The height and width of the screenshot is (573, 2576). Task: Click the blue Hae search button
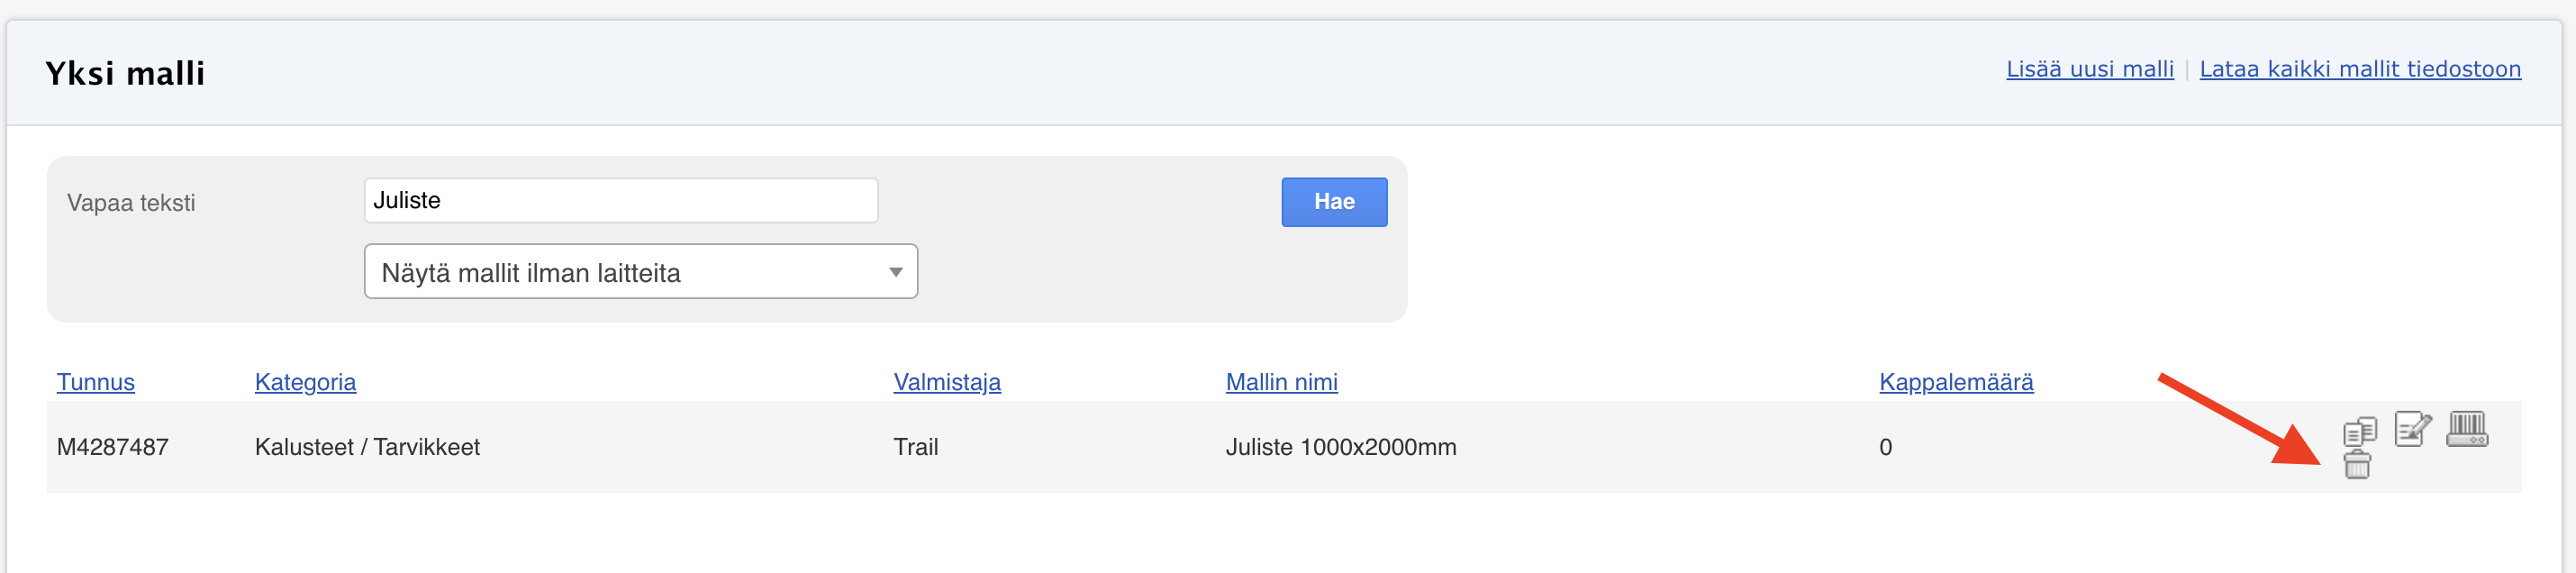tap(1334, 202)
